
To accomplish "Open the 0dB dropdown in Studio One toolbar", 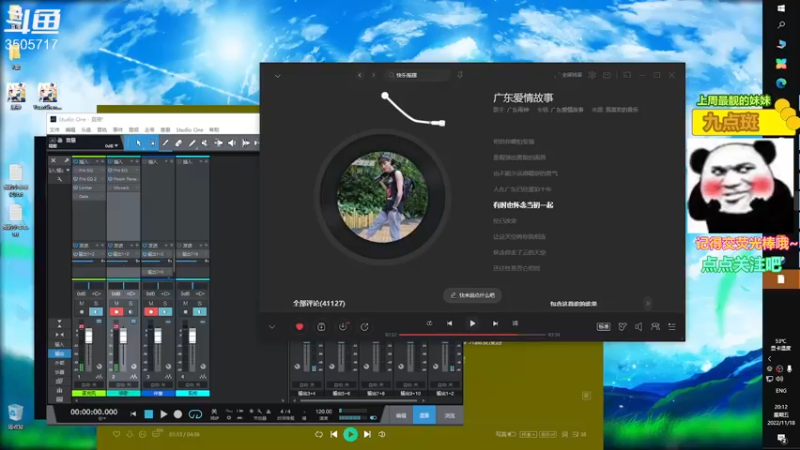I will coord(111,146).
